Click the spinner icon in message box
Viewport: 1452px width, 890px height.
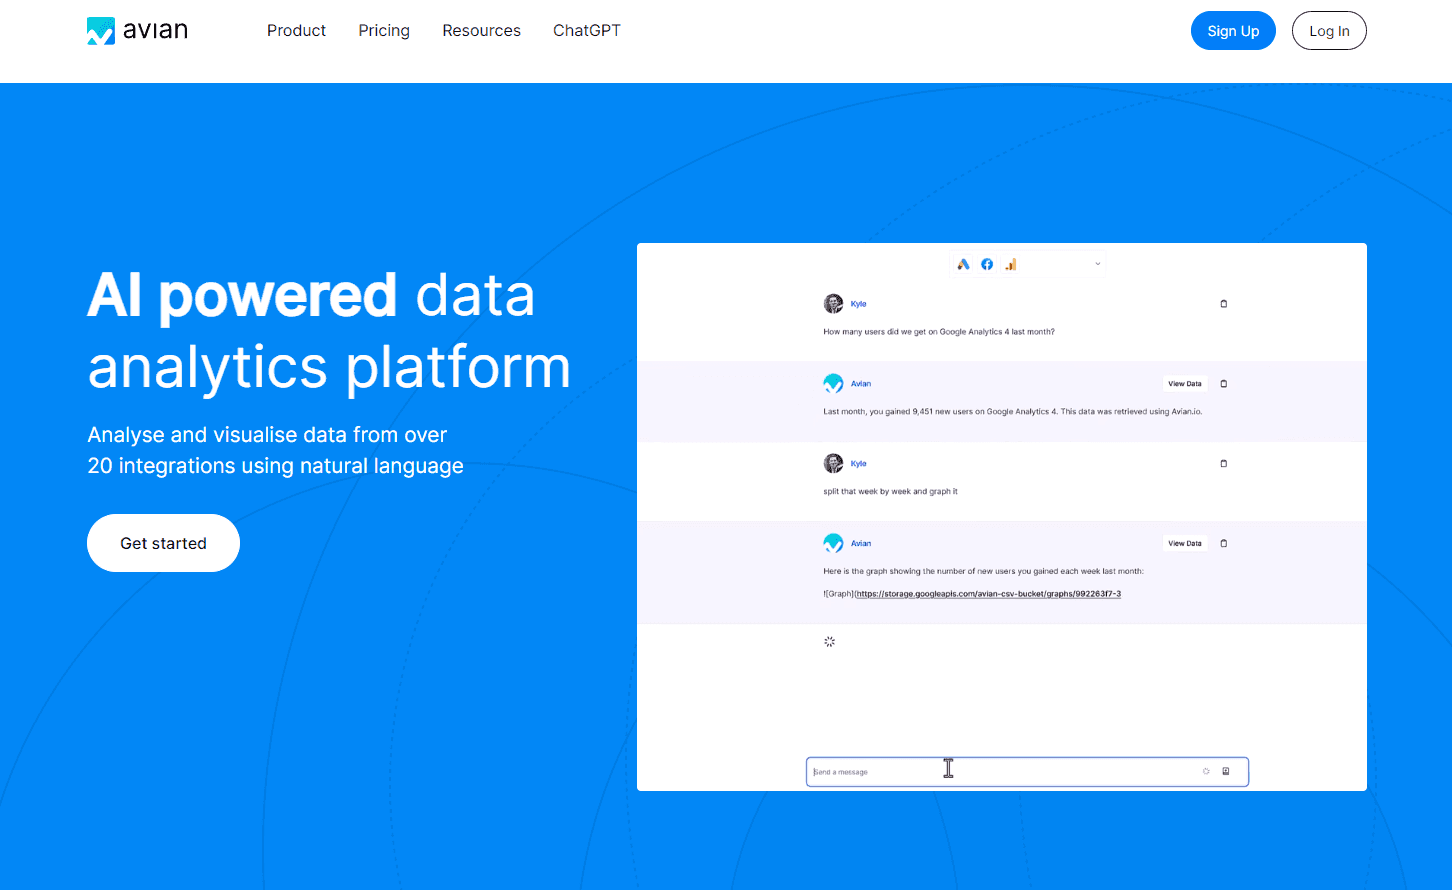1206,772
